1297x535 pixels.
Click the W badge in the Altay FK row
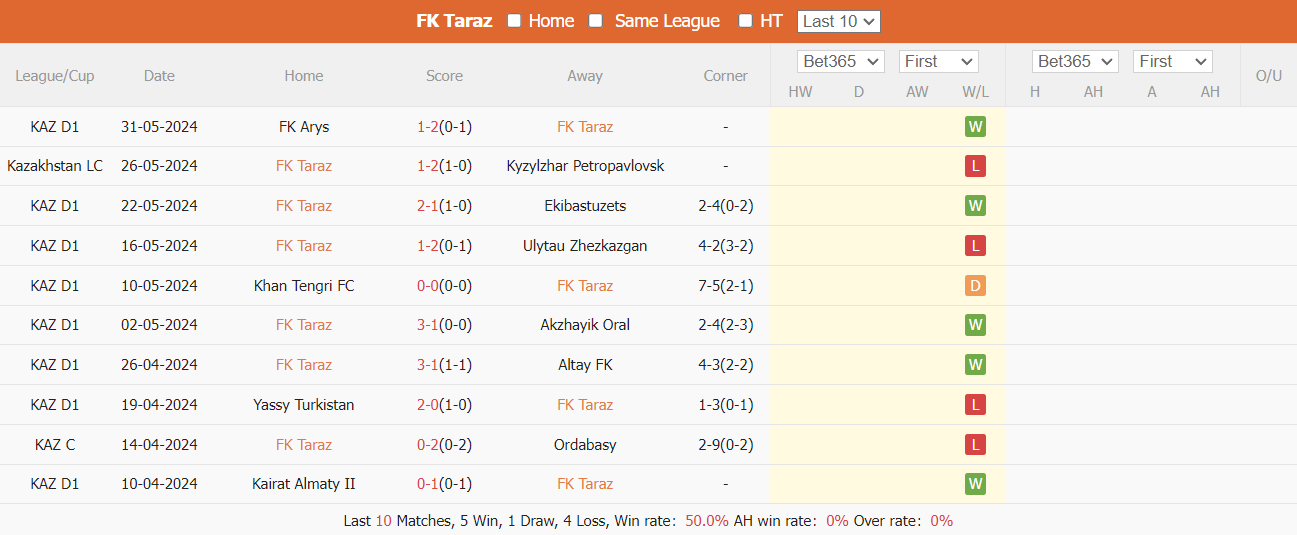click(975, 365)
